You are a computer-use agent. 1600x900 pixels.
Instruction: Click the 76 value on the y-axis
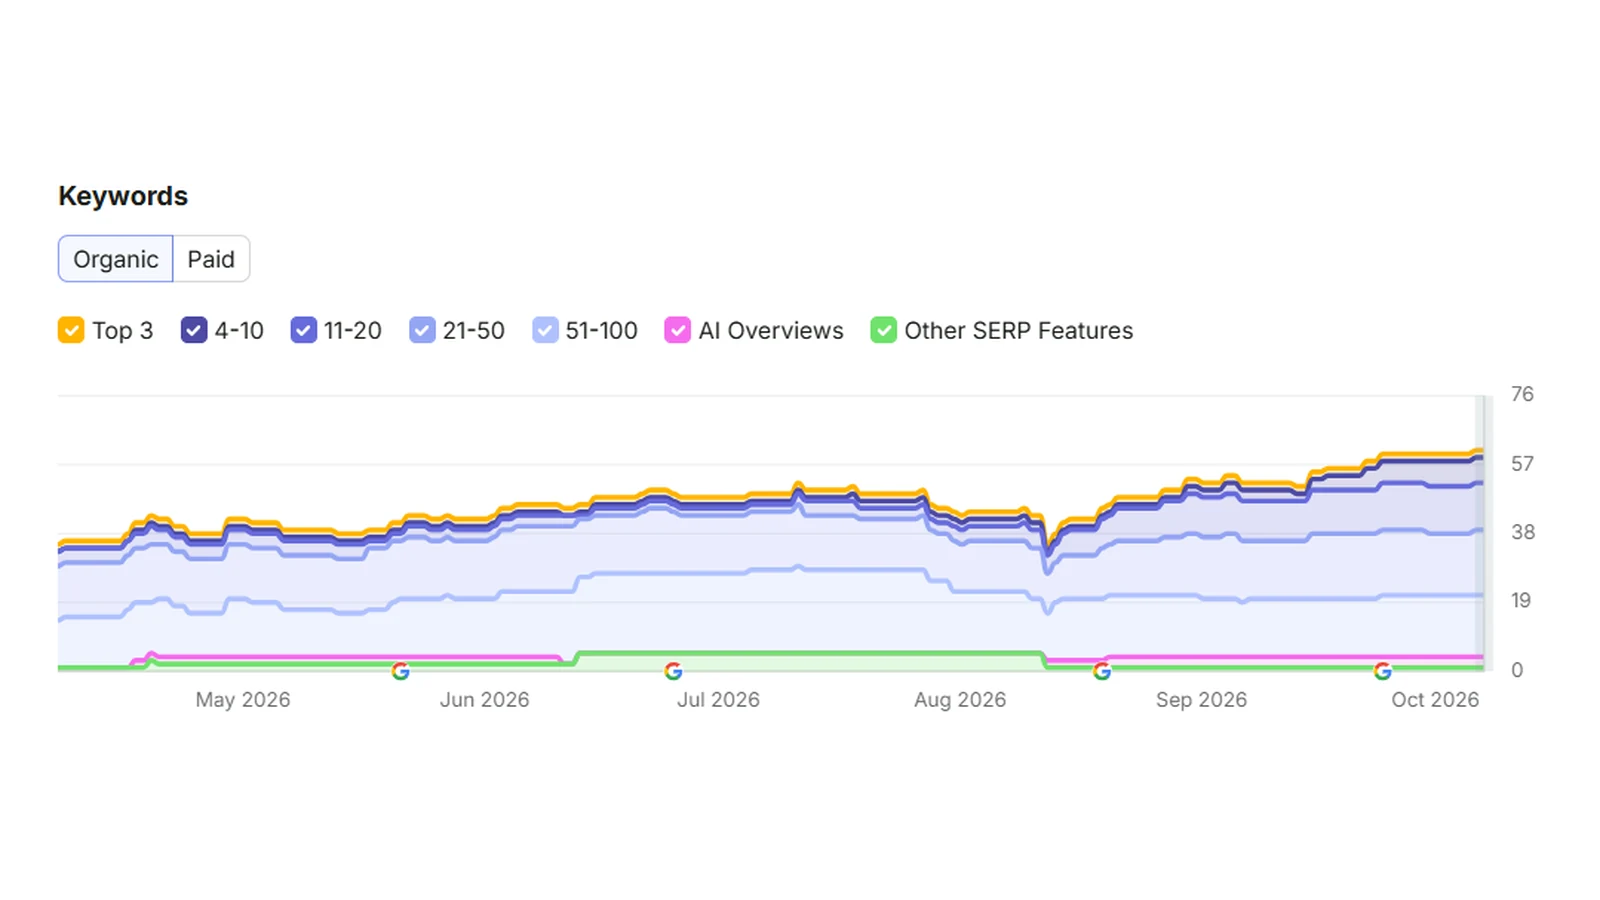pyautogui.click(x=1522, y=394)
